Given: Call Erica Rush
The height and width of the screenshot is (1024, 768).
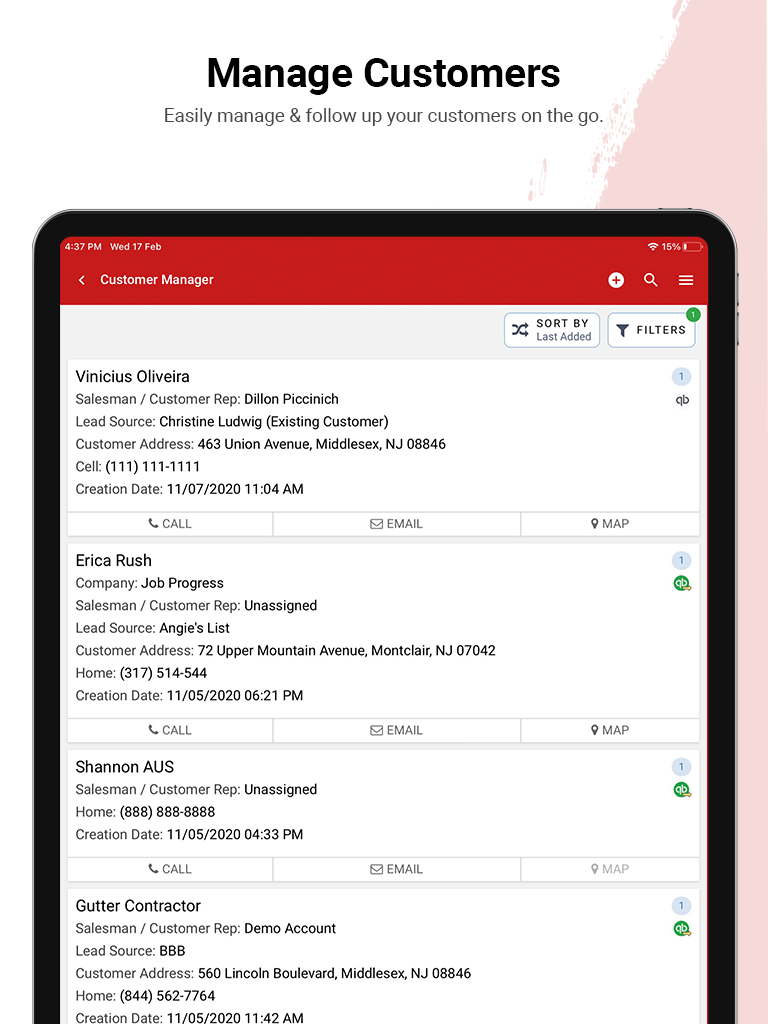Looking at the screenshot, I should click(170, 730).
